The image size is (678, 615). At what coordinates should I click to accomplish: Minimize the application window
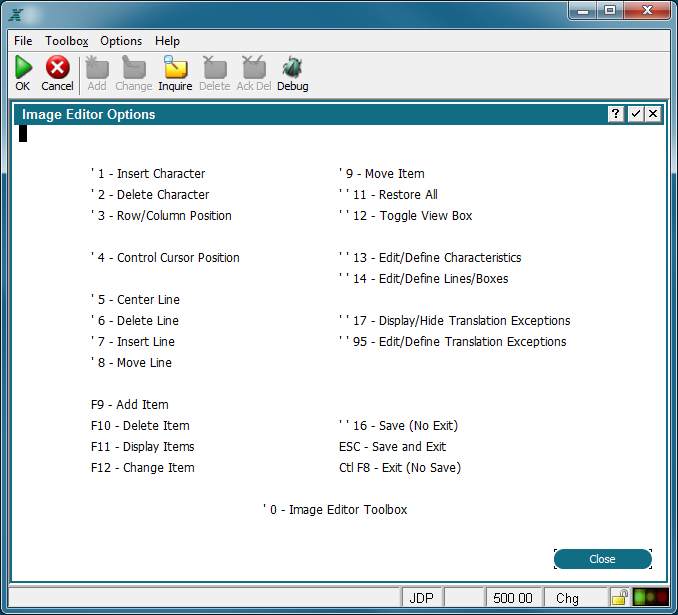[583, 11]
